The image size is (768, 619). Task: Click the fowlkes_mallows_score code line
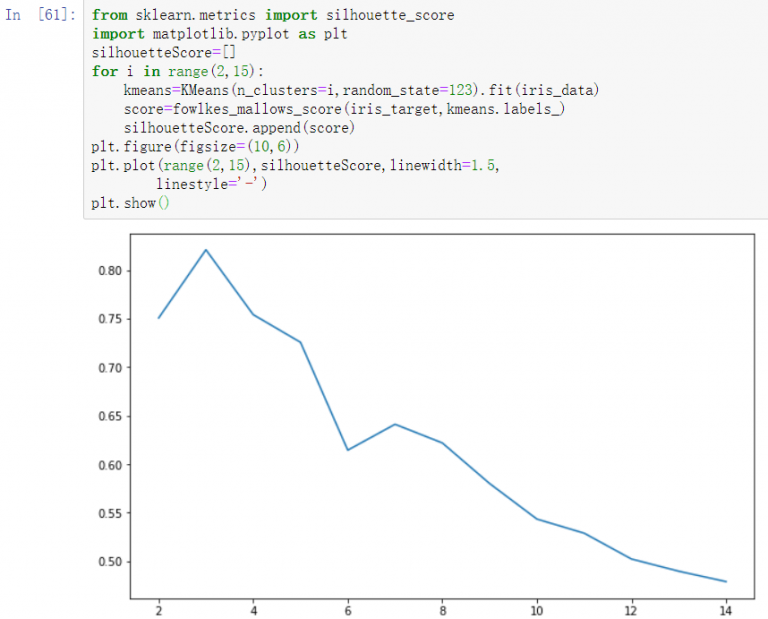tap(344, 109)
